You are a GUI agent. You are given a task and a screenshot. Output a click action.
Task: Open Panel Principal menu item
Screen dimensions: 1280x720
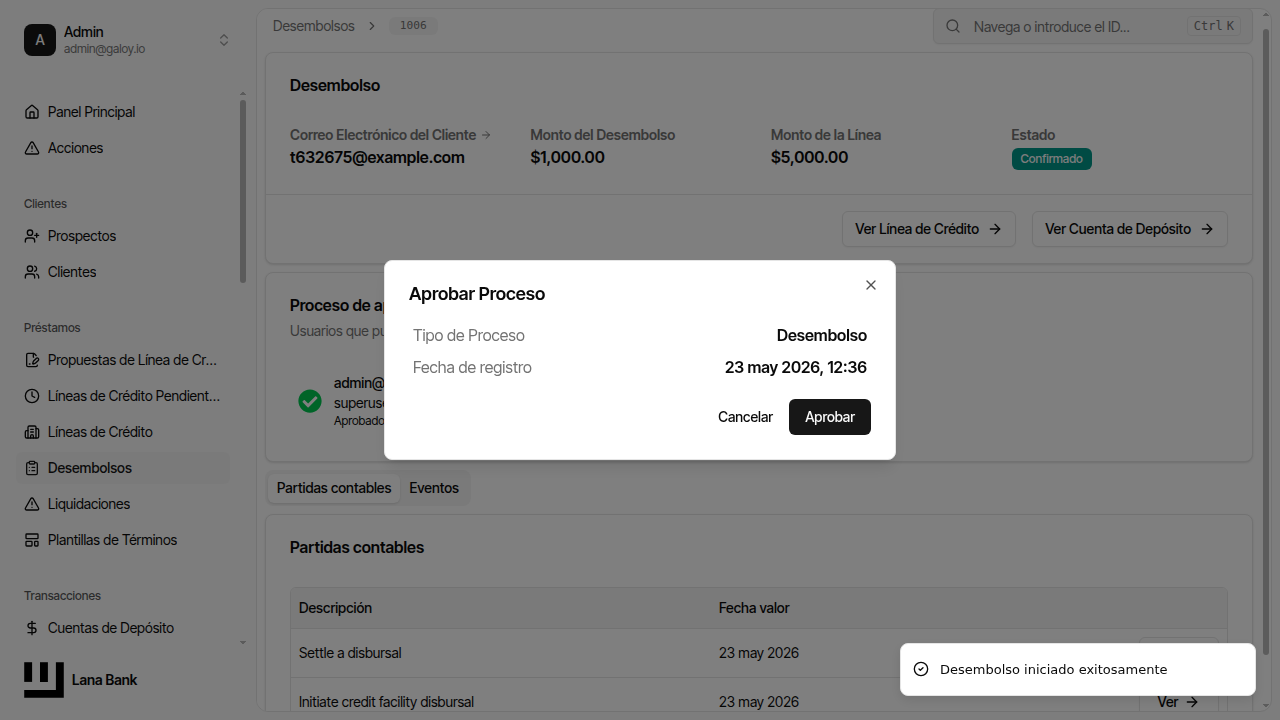(123, 112)
